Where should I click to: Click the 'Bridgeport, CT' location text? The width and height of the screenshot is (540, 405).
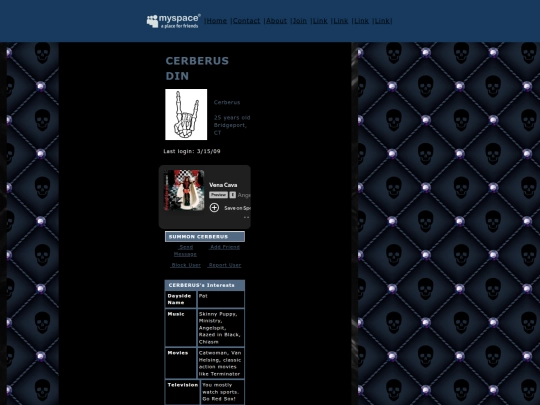(230, 129)
